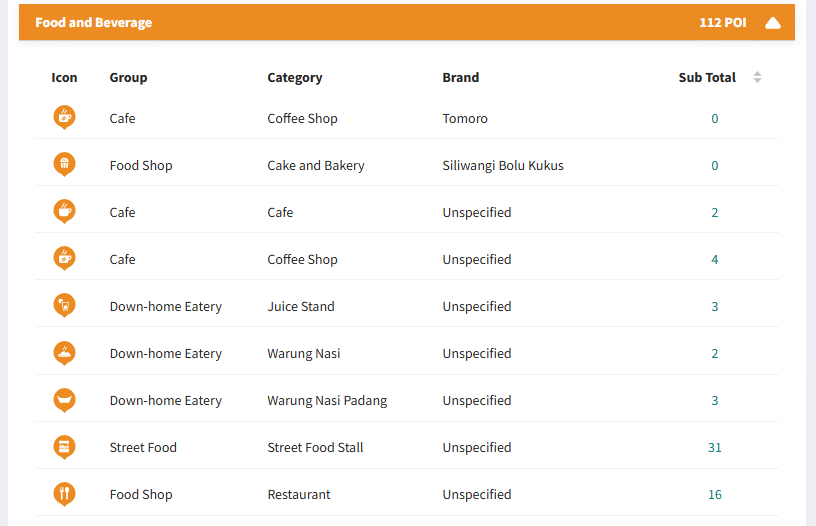Screen dimensions: 816x526
Task: Open Juice Stand sub total 3 link
Action: tap(715, 306)
